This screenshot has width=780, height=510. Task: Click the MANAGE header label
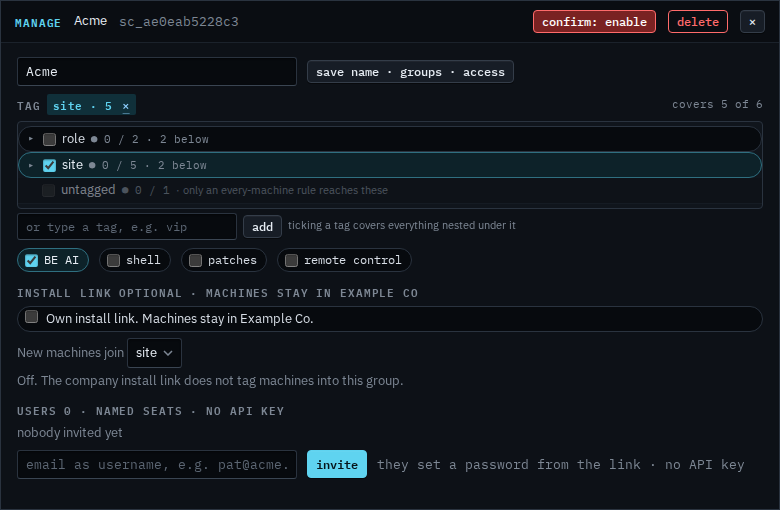[x=38, y=23]
